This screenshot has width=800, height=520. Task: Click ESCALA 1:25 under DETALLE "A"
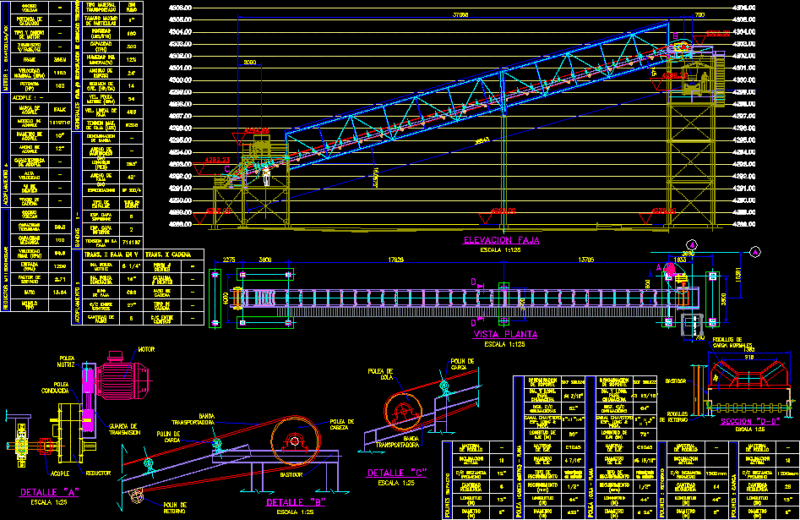[x=48, y=502]
